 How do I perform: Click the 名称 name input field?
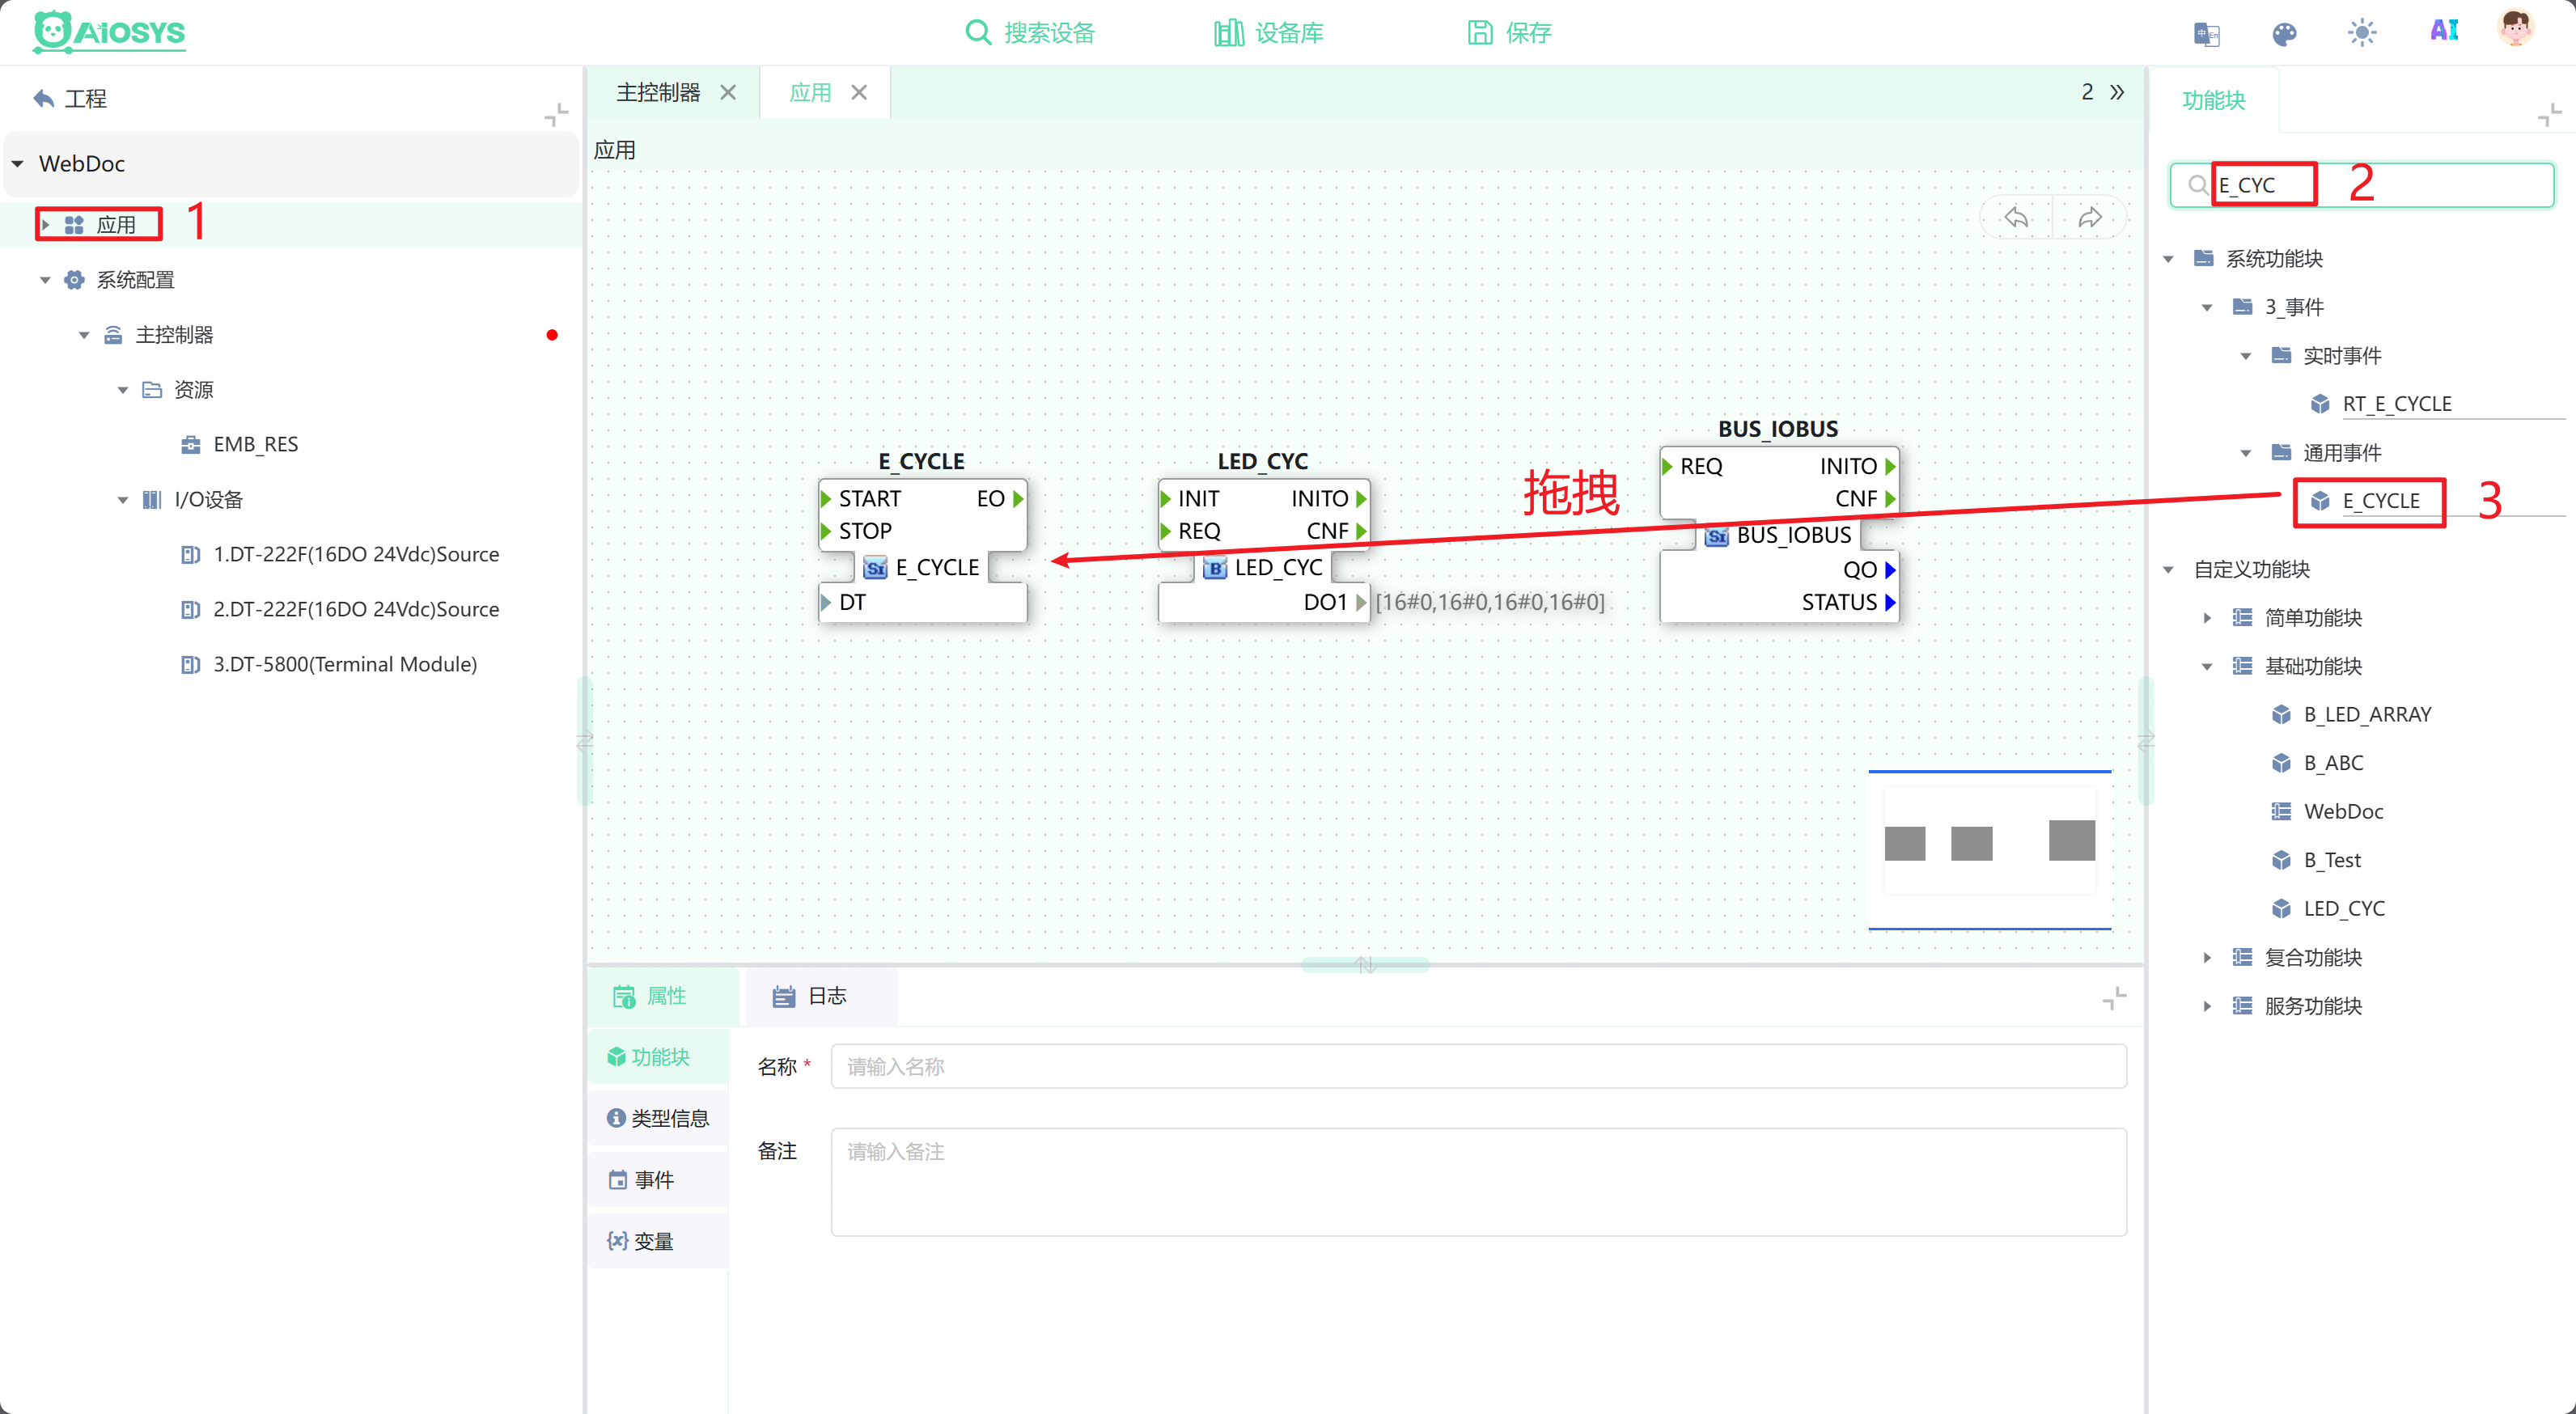(1478, 1066)
